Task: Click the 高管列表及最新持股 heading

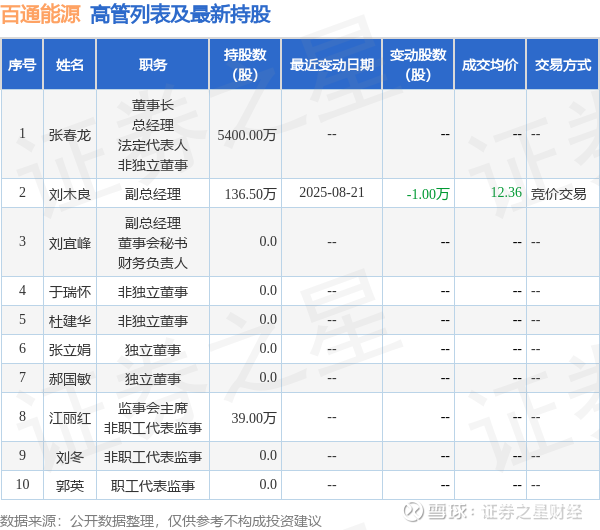Action: click(180, 15)
